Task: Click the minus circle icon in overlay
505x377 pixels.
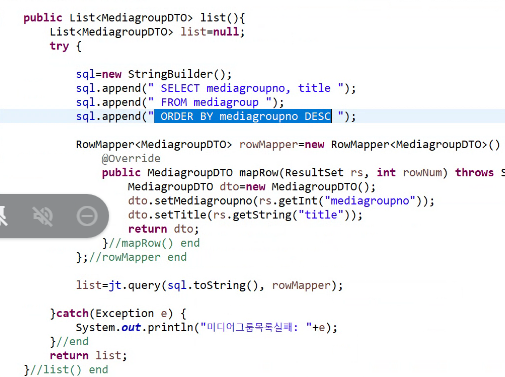Action: [87, 216]
